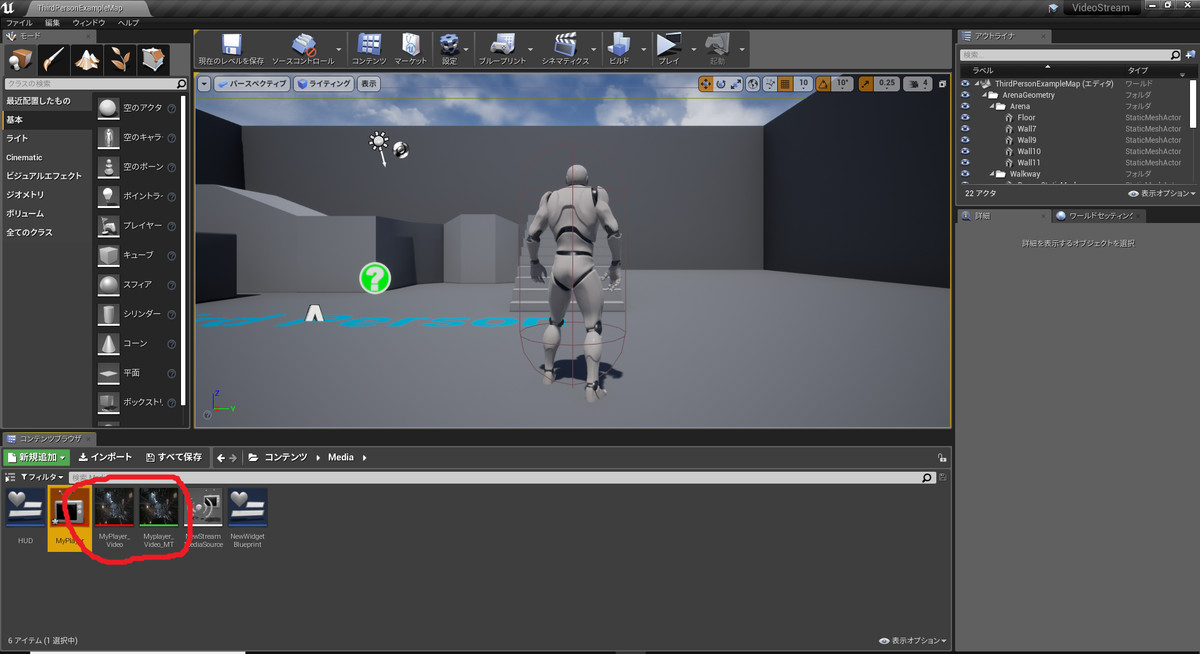
Task: Open viewport options arrow menu
Action: 205,84
